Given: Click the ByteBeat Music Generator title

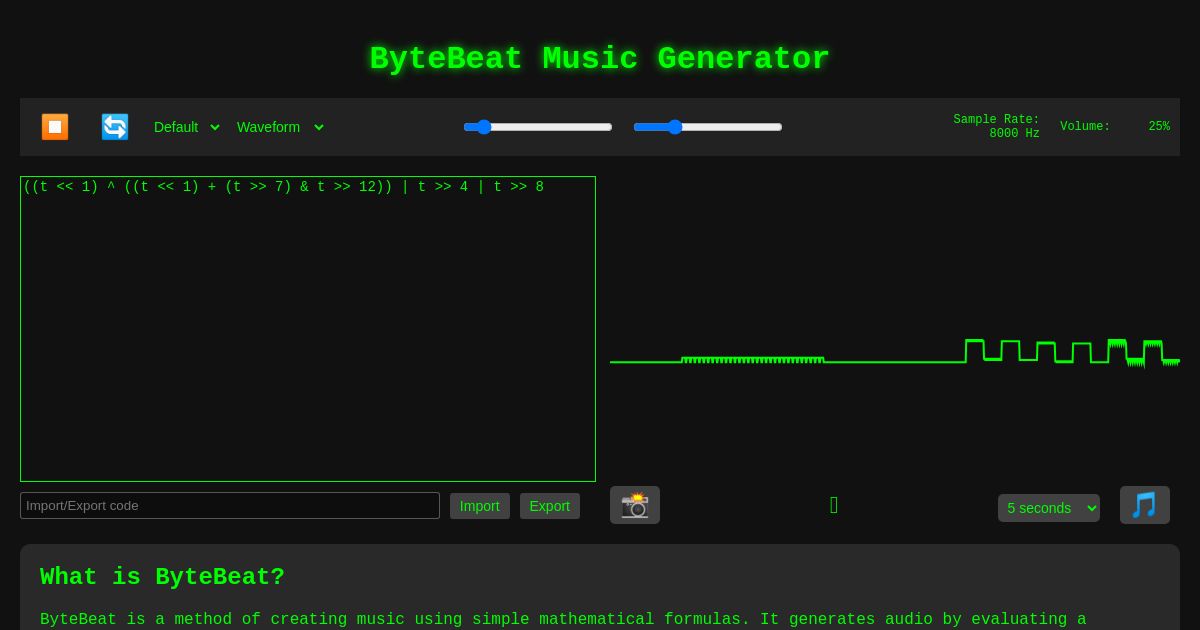Looking at the screenshot, I should tap(599, 59).
